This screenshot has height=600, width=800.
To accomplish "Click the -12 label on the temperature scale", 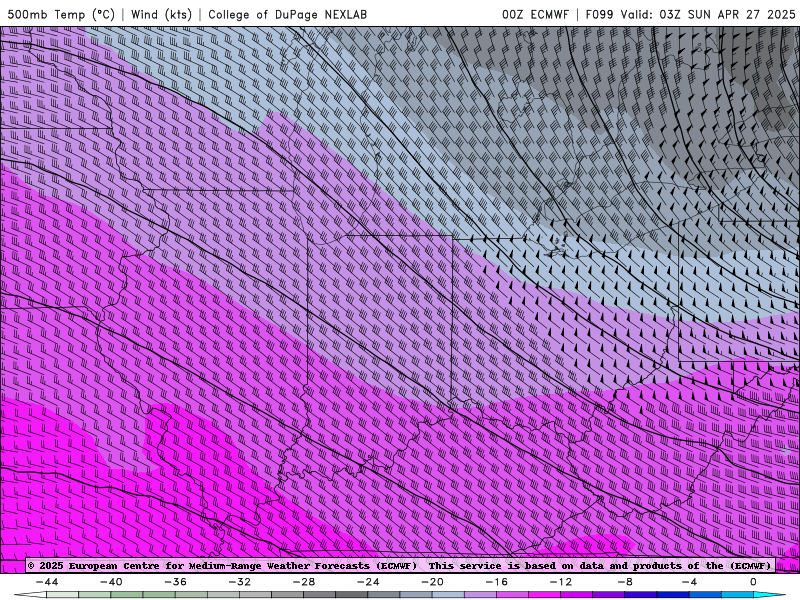I will click(561, 582).
